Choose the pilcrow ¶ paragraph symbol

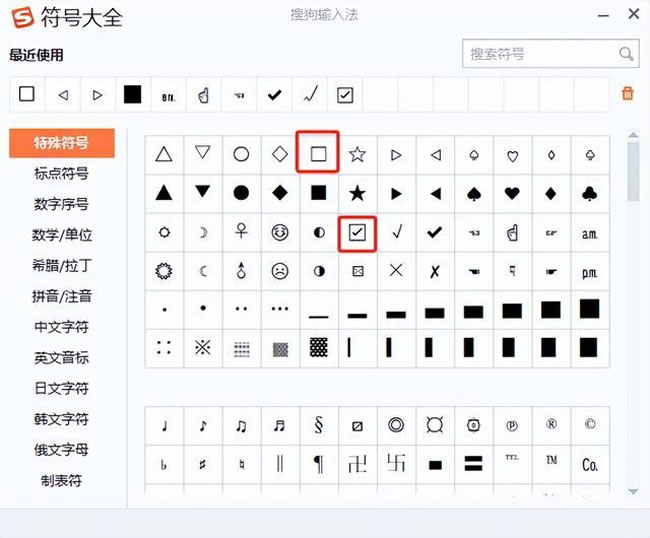(318, 464)
